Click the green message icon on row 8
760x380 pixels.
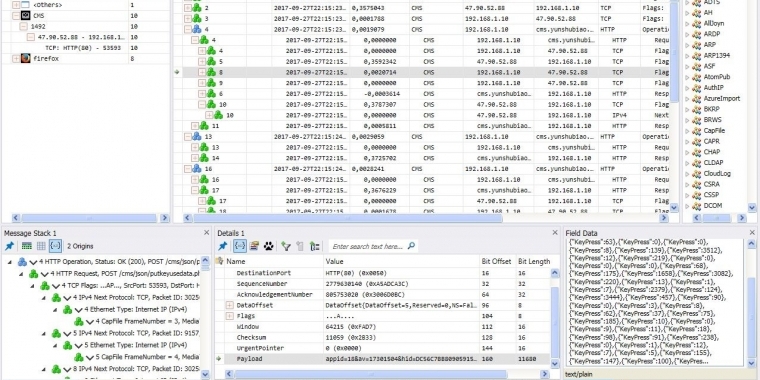[211, 72]
